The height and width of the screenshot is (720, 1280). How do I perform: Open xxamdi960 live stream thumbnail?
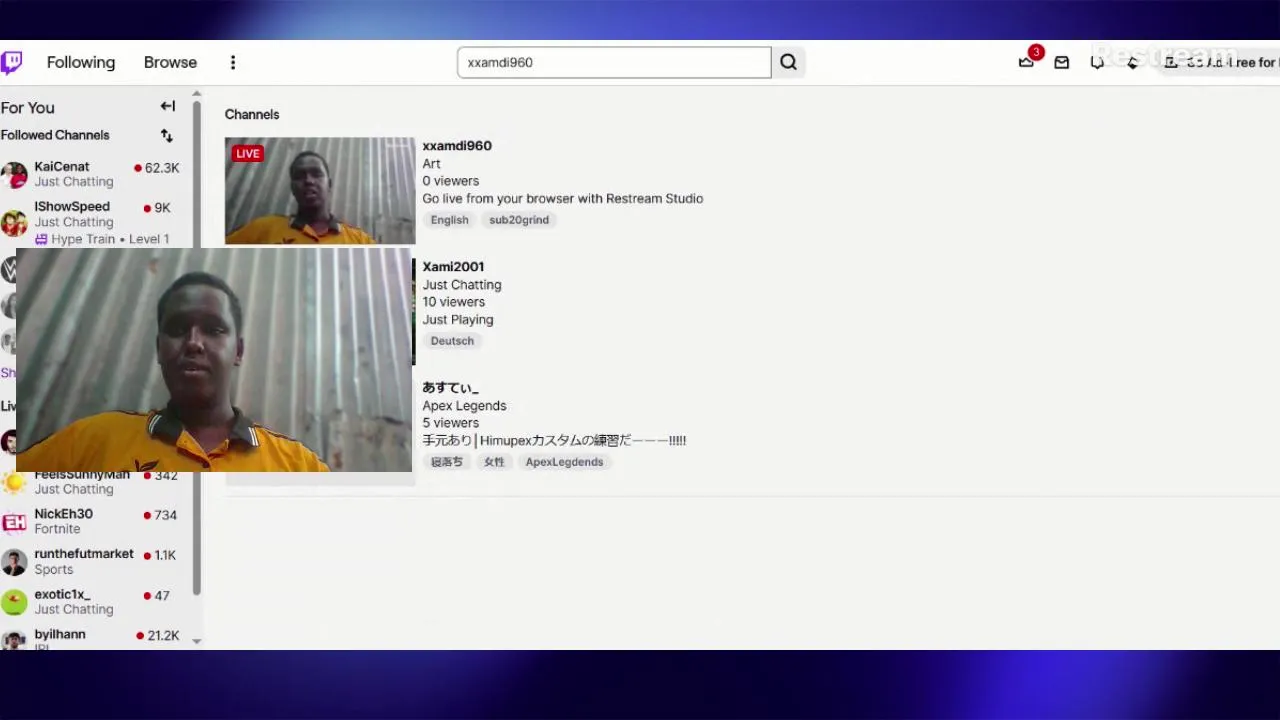[x=320, y=191]
